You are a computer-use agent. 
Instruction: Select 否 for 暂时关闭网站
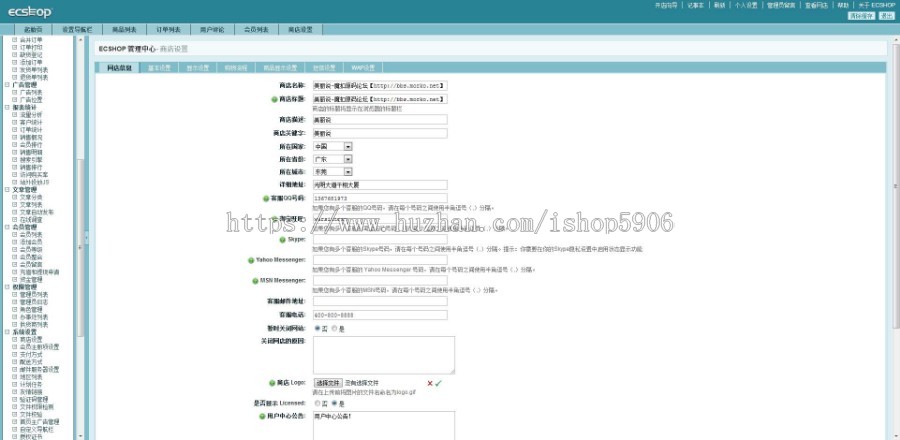317,329
